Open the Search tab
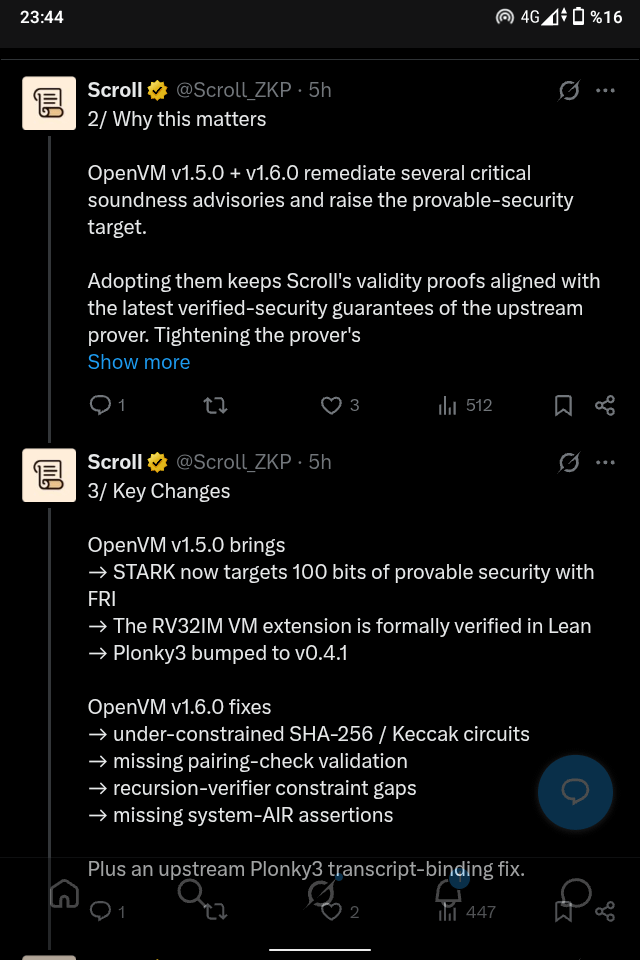Screen dimensions: 640x960 pos(192,894)
